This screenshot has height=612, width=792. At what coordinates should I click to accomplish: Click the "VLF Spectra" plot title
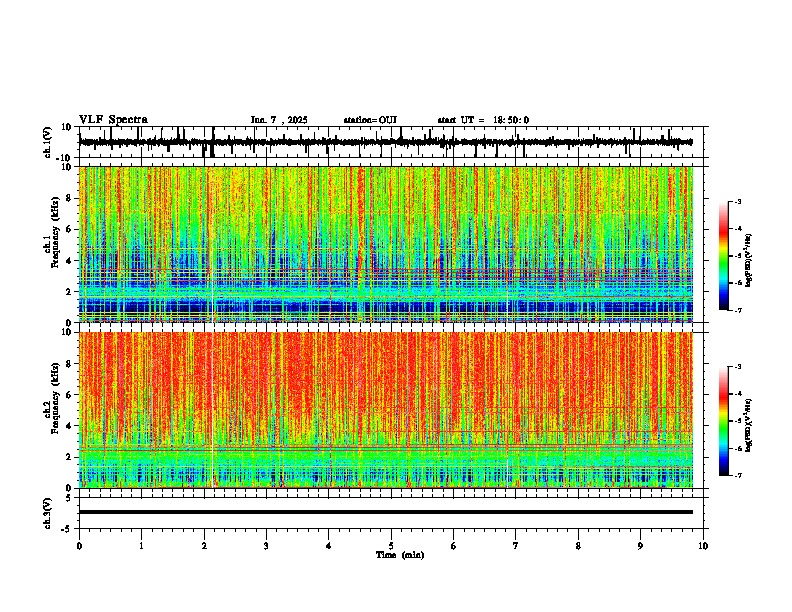113,120
